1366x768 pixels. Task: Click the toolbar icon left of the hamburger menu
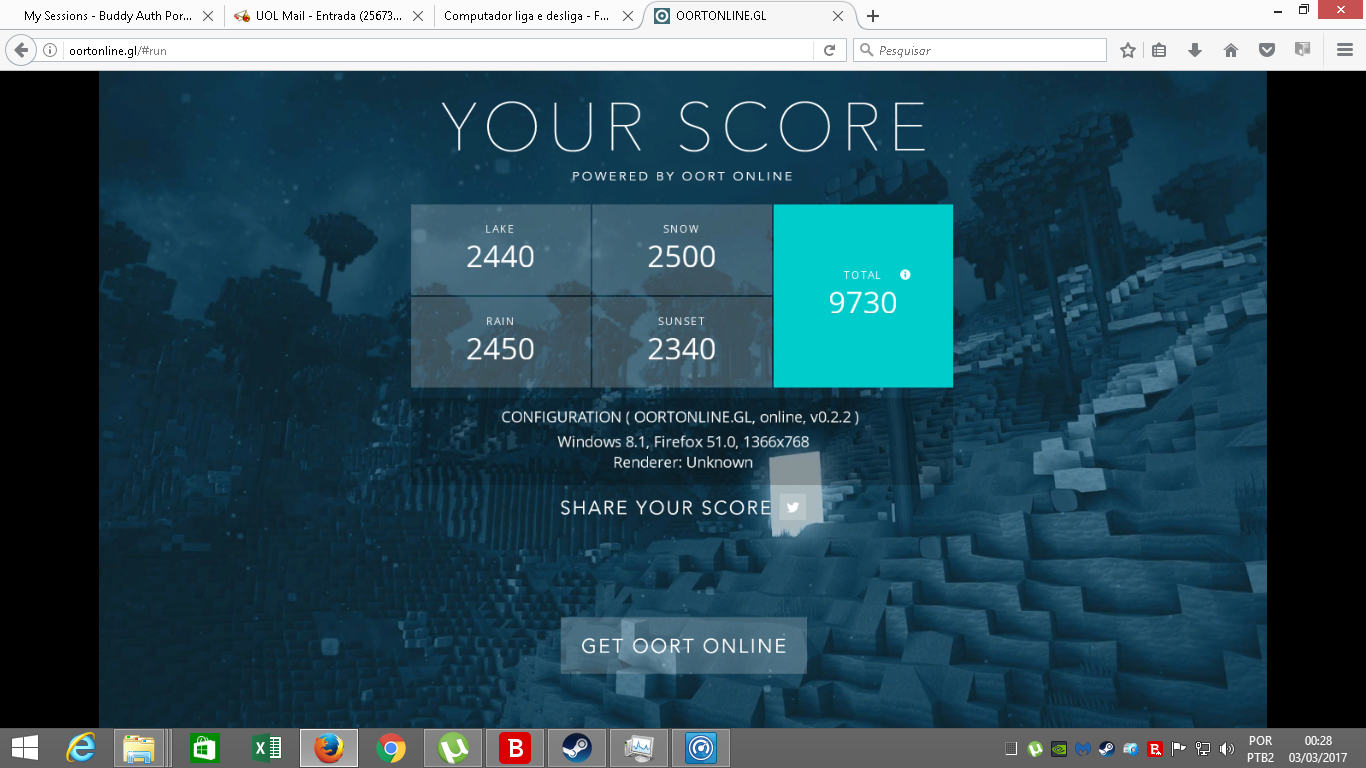point(1302,50)
